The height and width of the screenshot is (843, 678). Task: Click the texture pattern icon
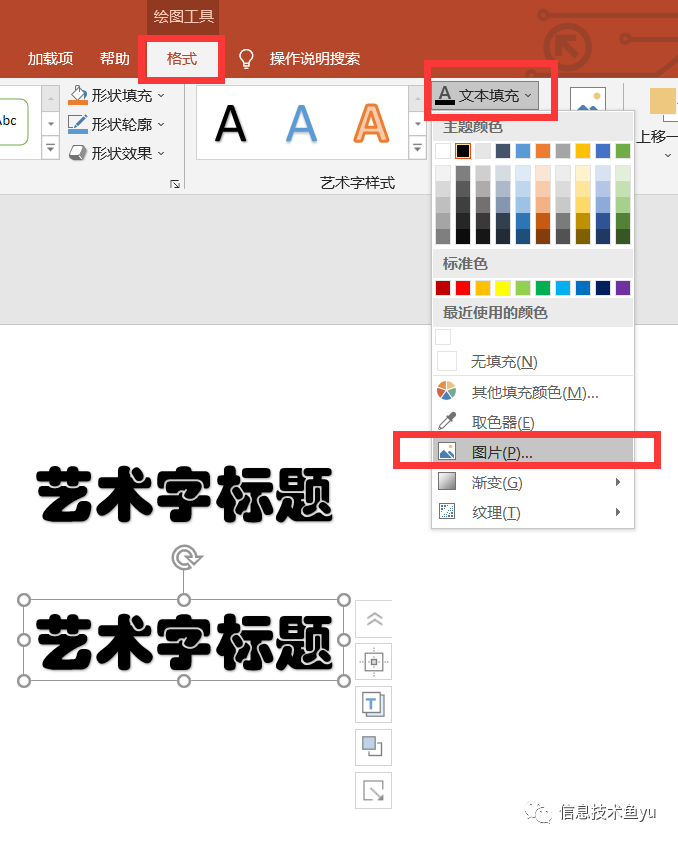point(447,511)
